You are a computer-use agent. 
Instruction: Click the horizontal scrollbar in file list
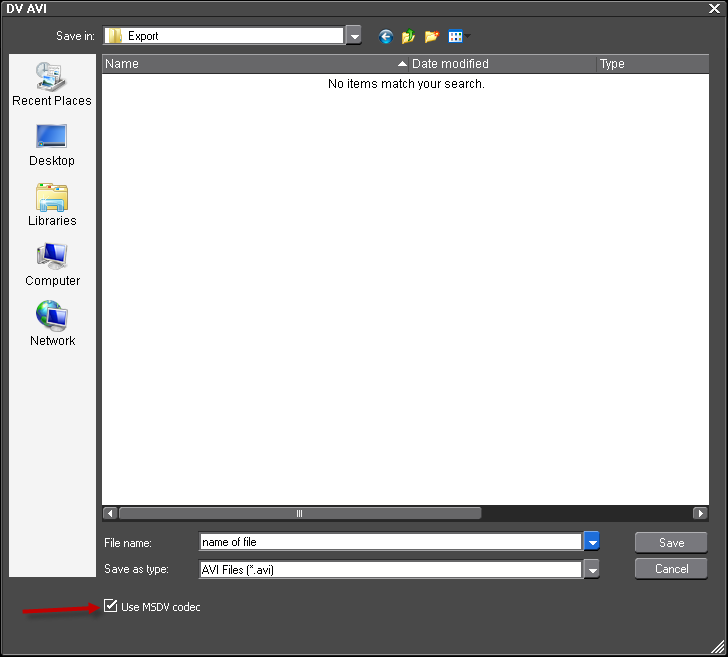[x=300, y=513]
